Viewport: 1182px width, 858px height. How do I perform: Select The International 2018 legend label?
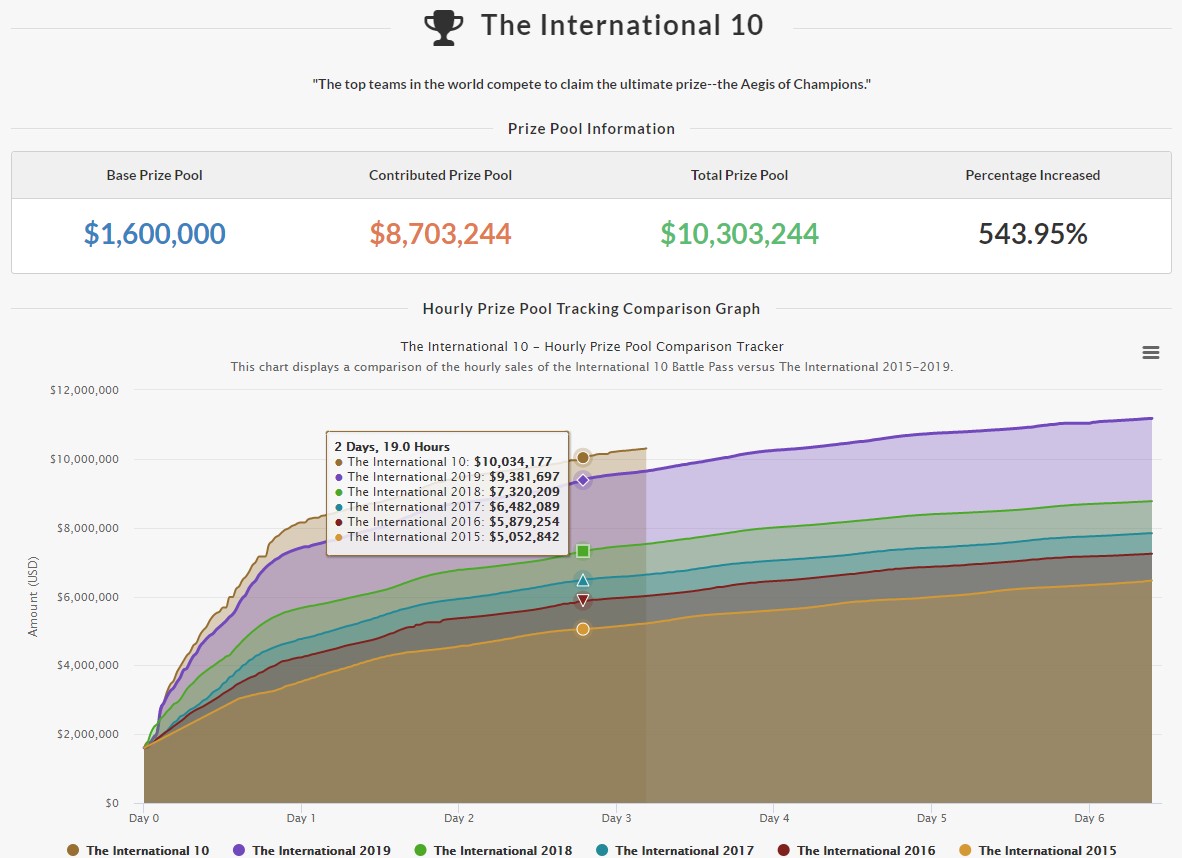[502, 850]
